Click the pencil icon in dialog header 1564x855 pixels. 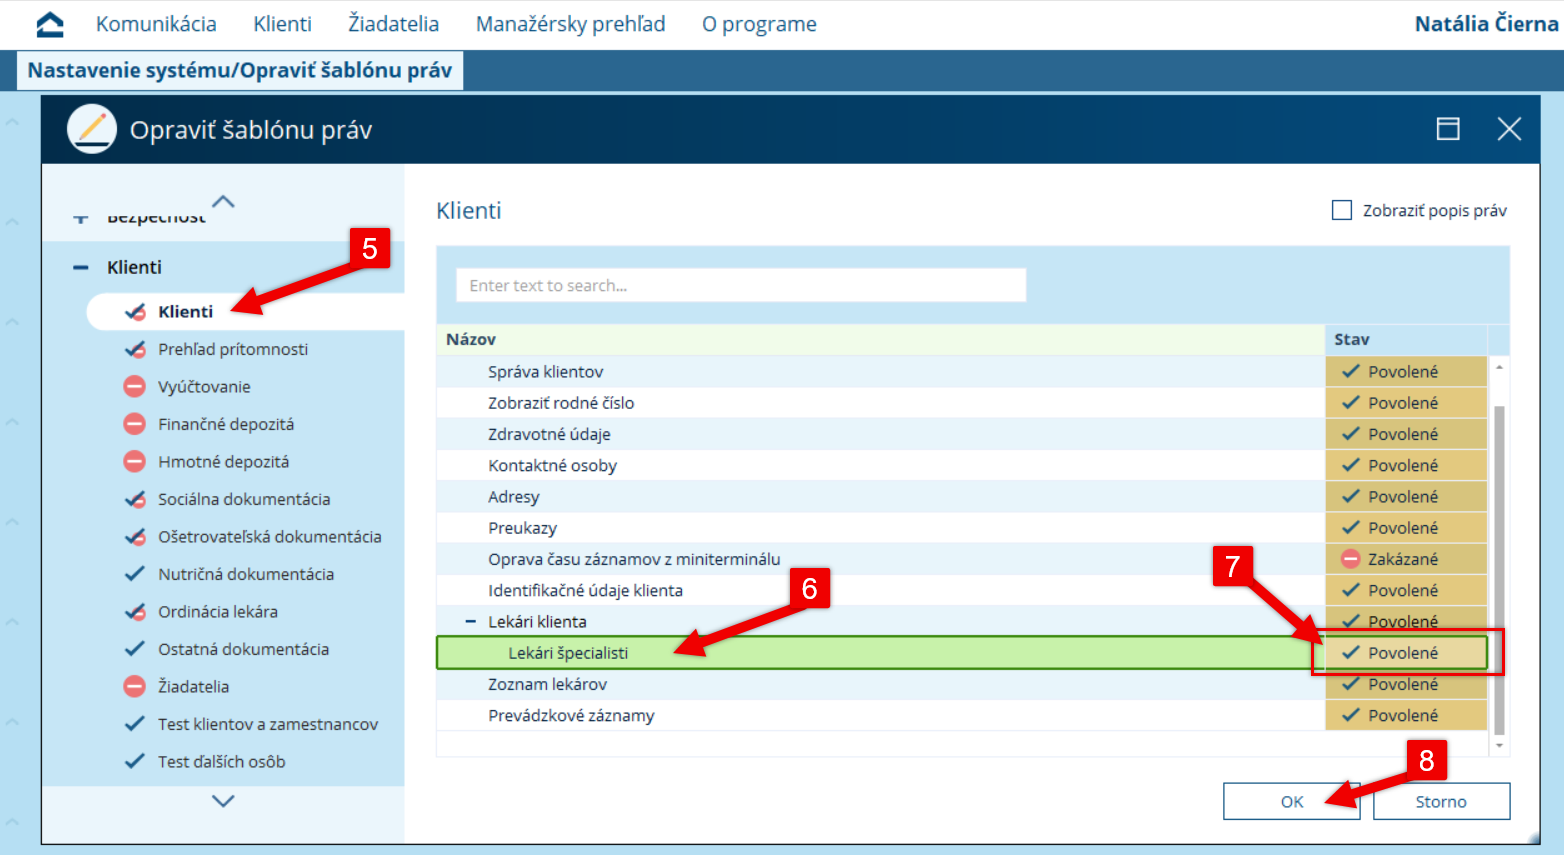92,129
